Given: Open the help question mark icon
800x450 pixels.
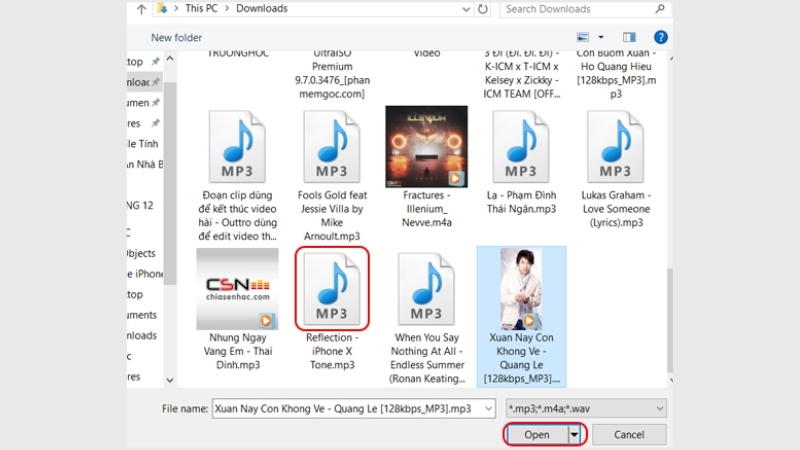Looking at the screenshot, I should pyautogui.click(x=660, y=37).
